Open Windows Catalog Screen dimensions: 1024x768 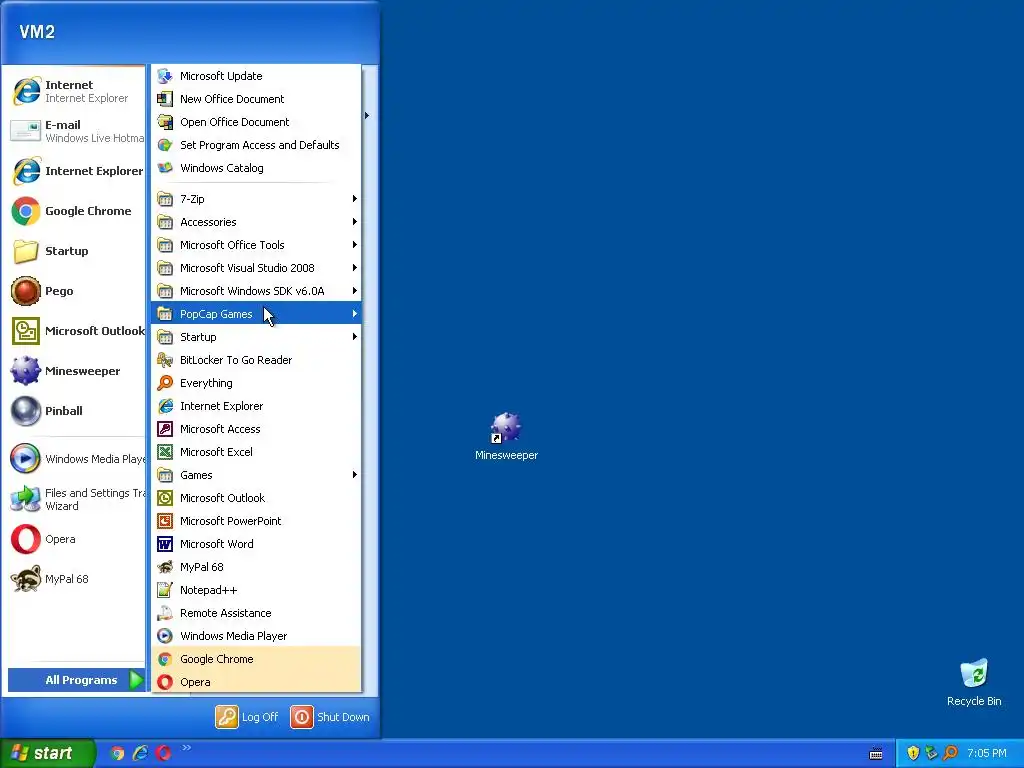coord(255,168)
